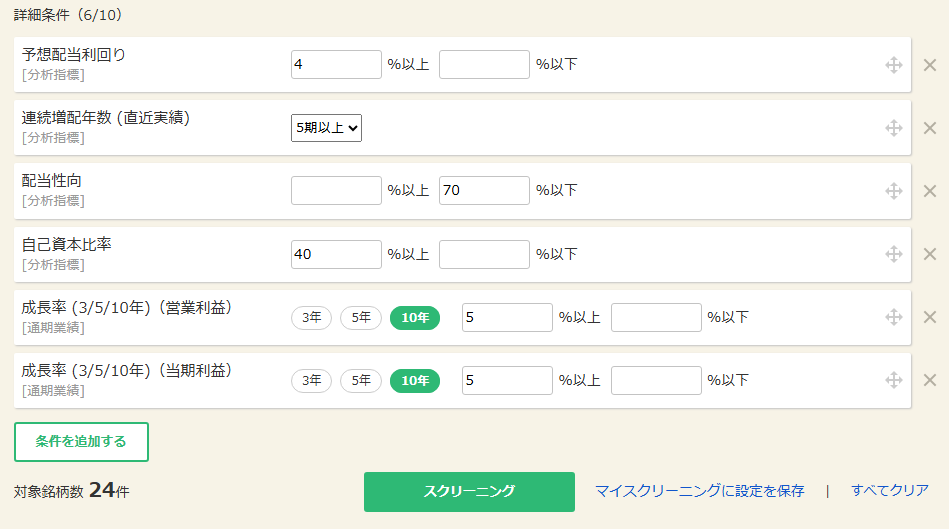Screen dimensions: 952x529
Task: Remove the 当期利益 growth rate condition
Action: click(x=929, y=380)
